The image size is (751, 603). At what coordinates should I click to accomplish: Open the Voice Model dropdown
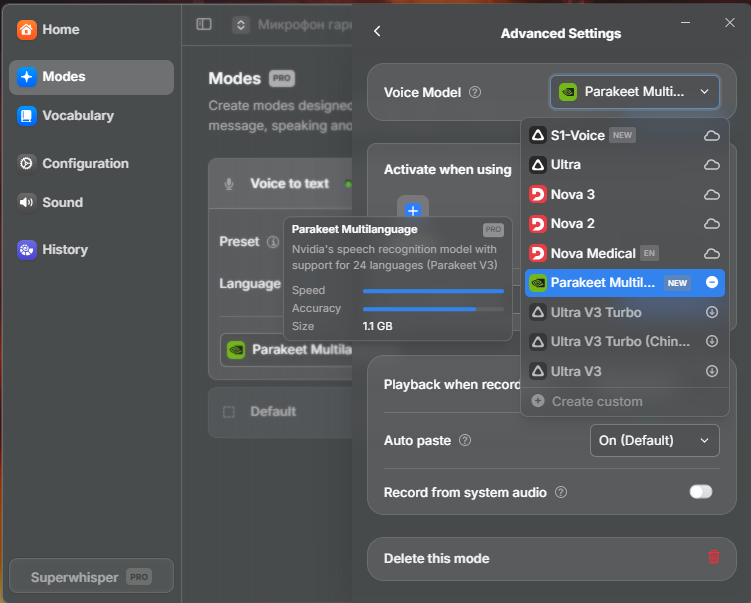[x=635, y=92]
